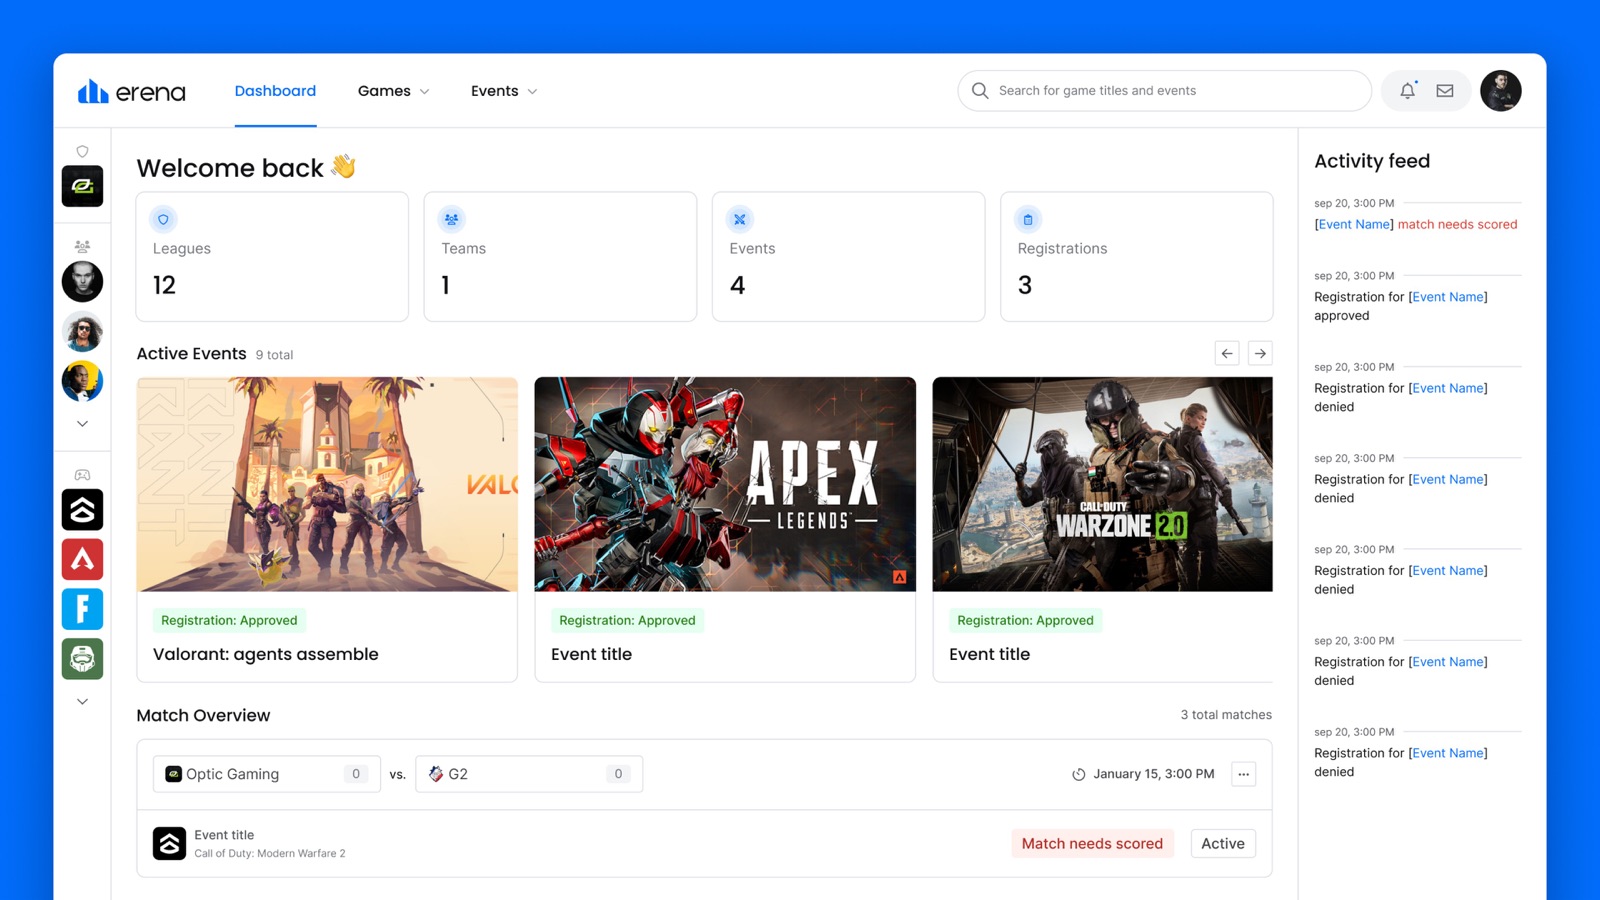The width and height of the screenshot is (1600, 900).
Task: Expand more teammates chevron in sidebar
Action: coord(82,424)
